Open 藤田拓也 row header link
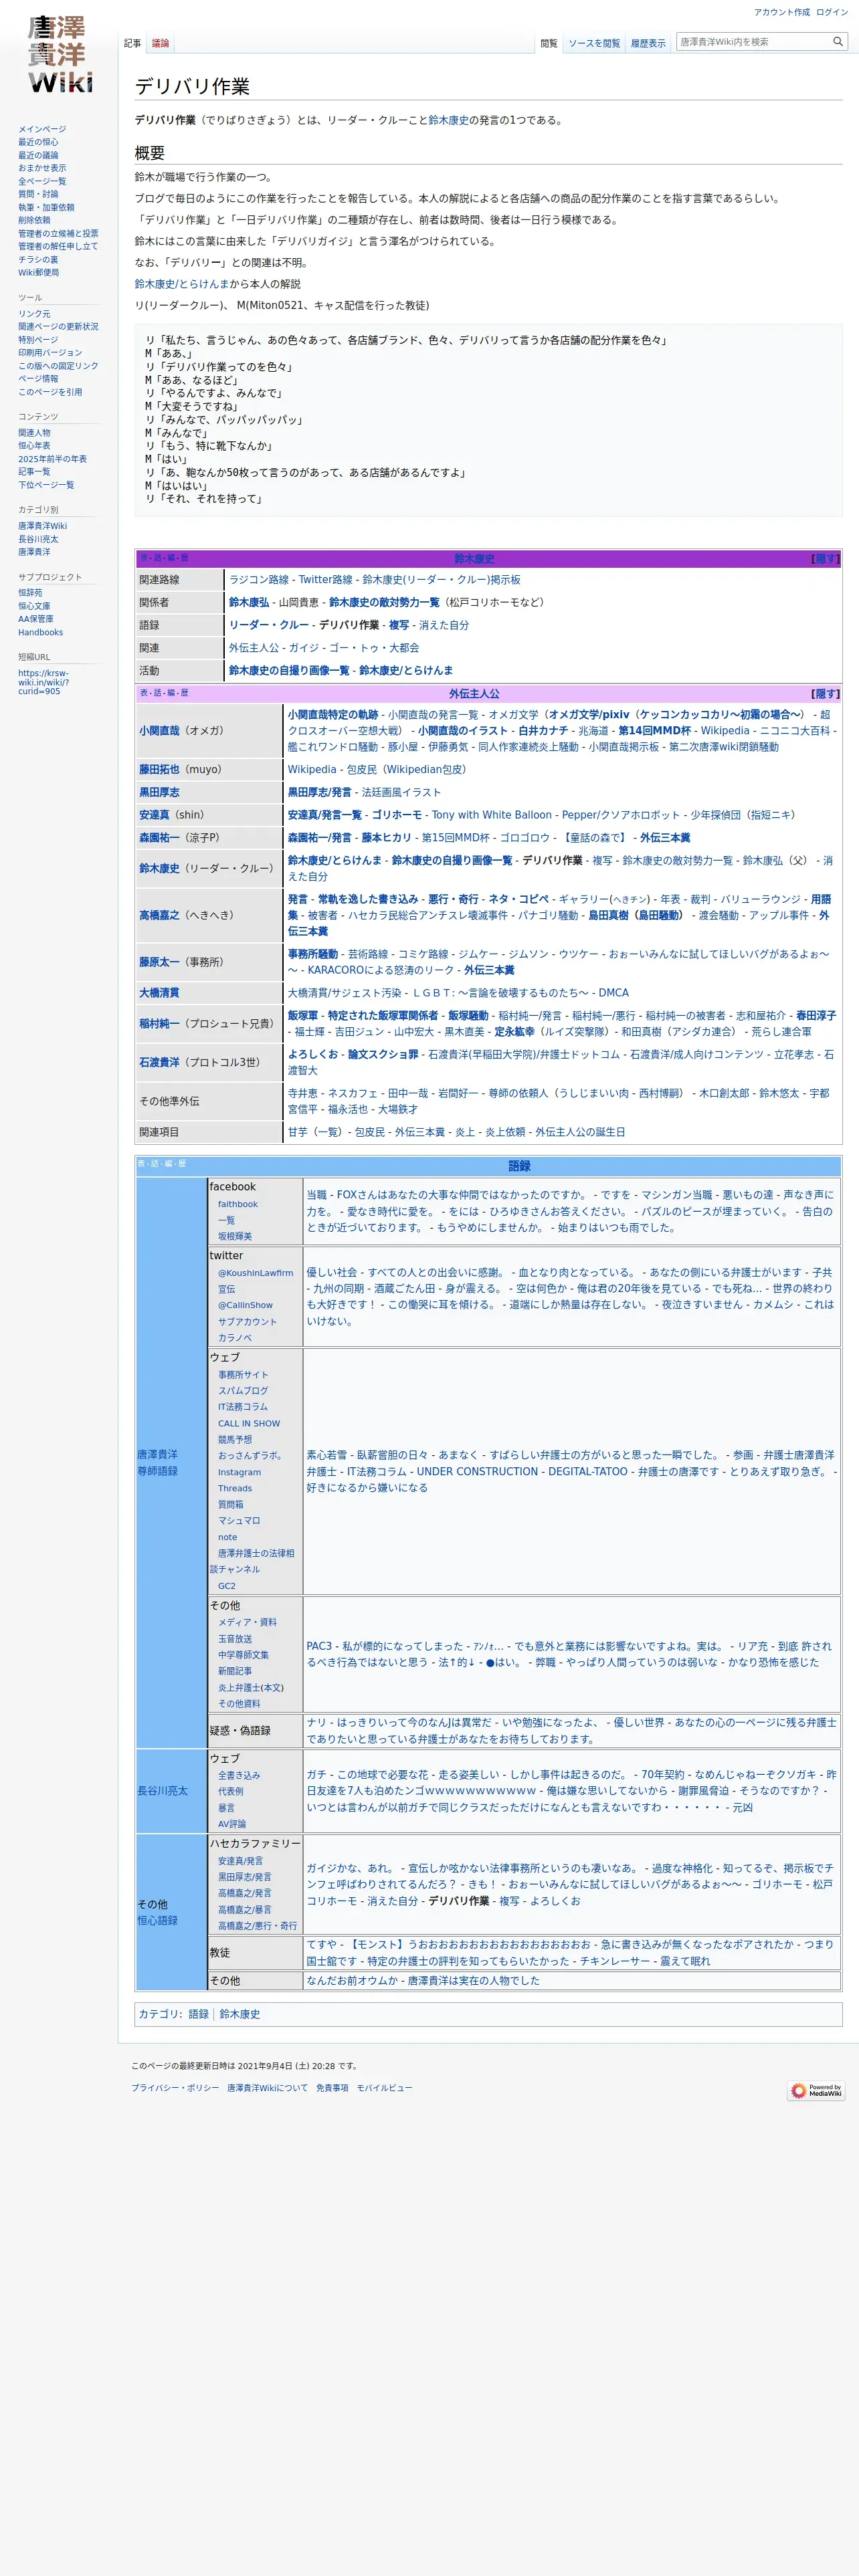 [159, 770]
